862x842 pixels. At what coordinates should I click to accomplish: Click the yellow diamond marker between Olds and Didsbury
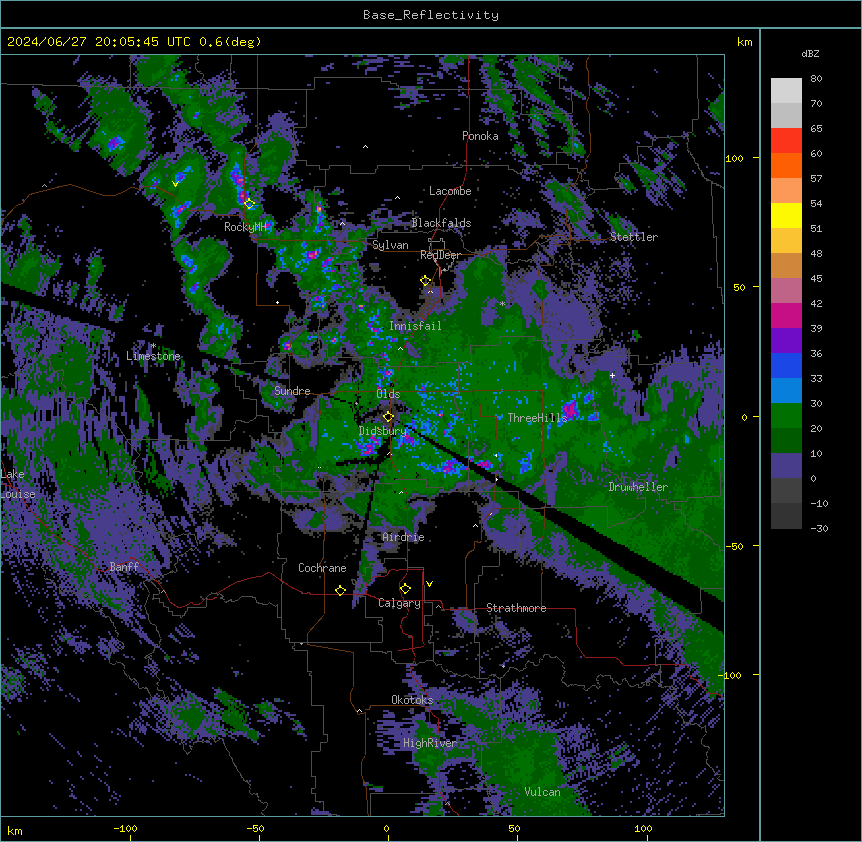[388, 416]
